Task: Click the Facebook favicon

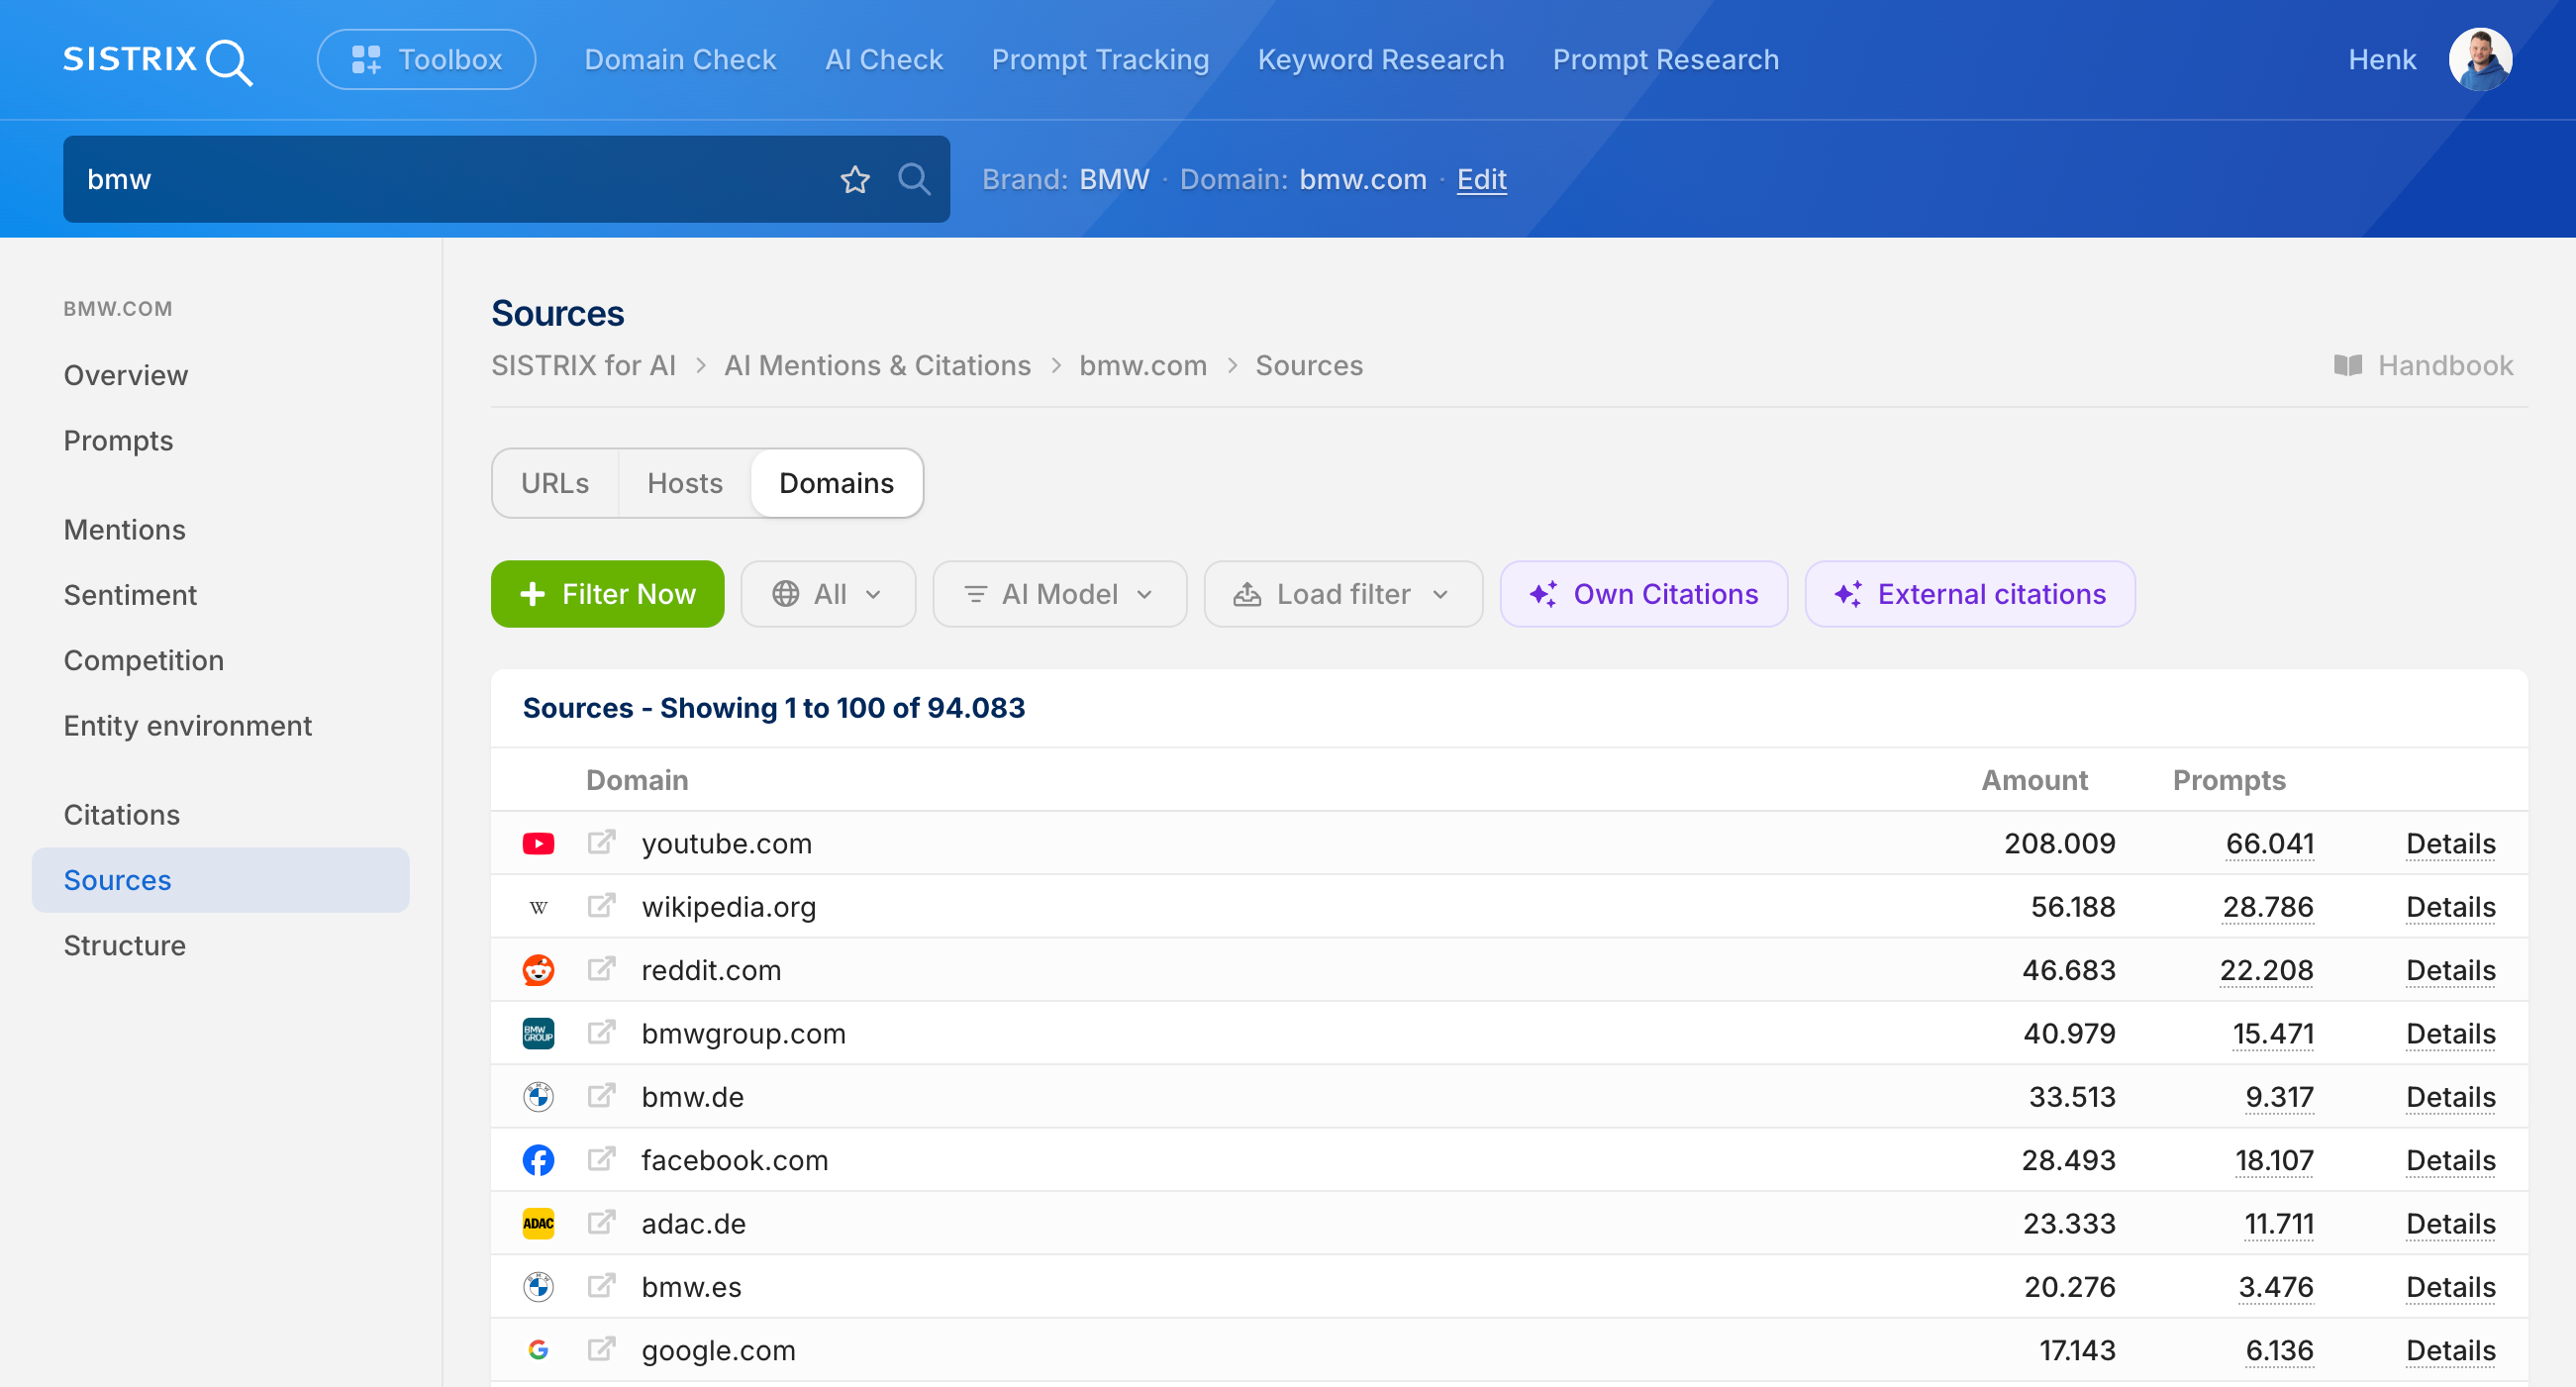Action: [538, 1160]
